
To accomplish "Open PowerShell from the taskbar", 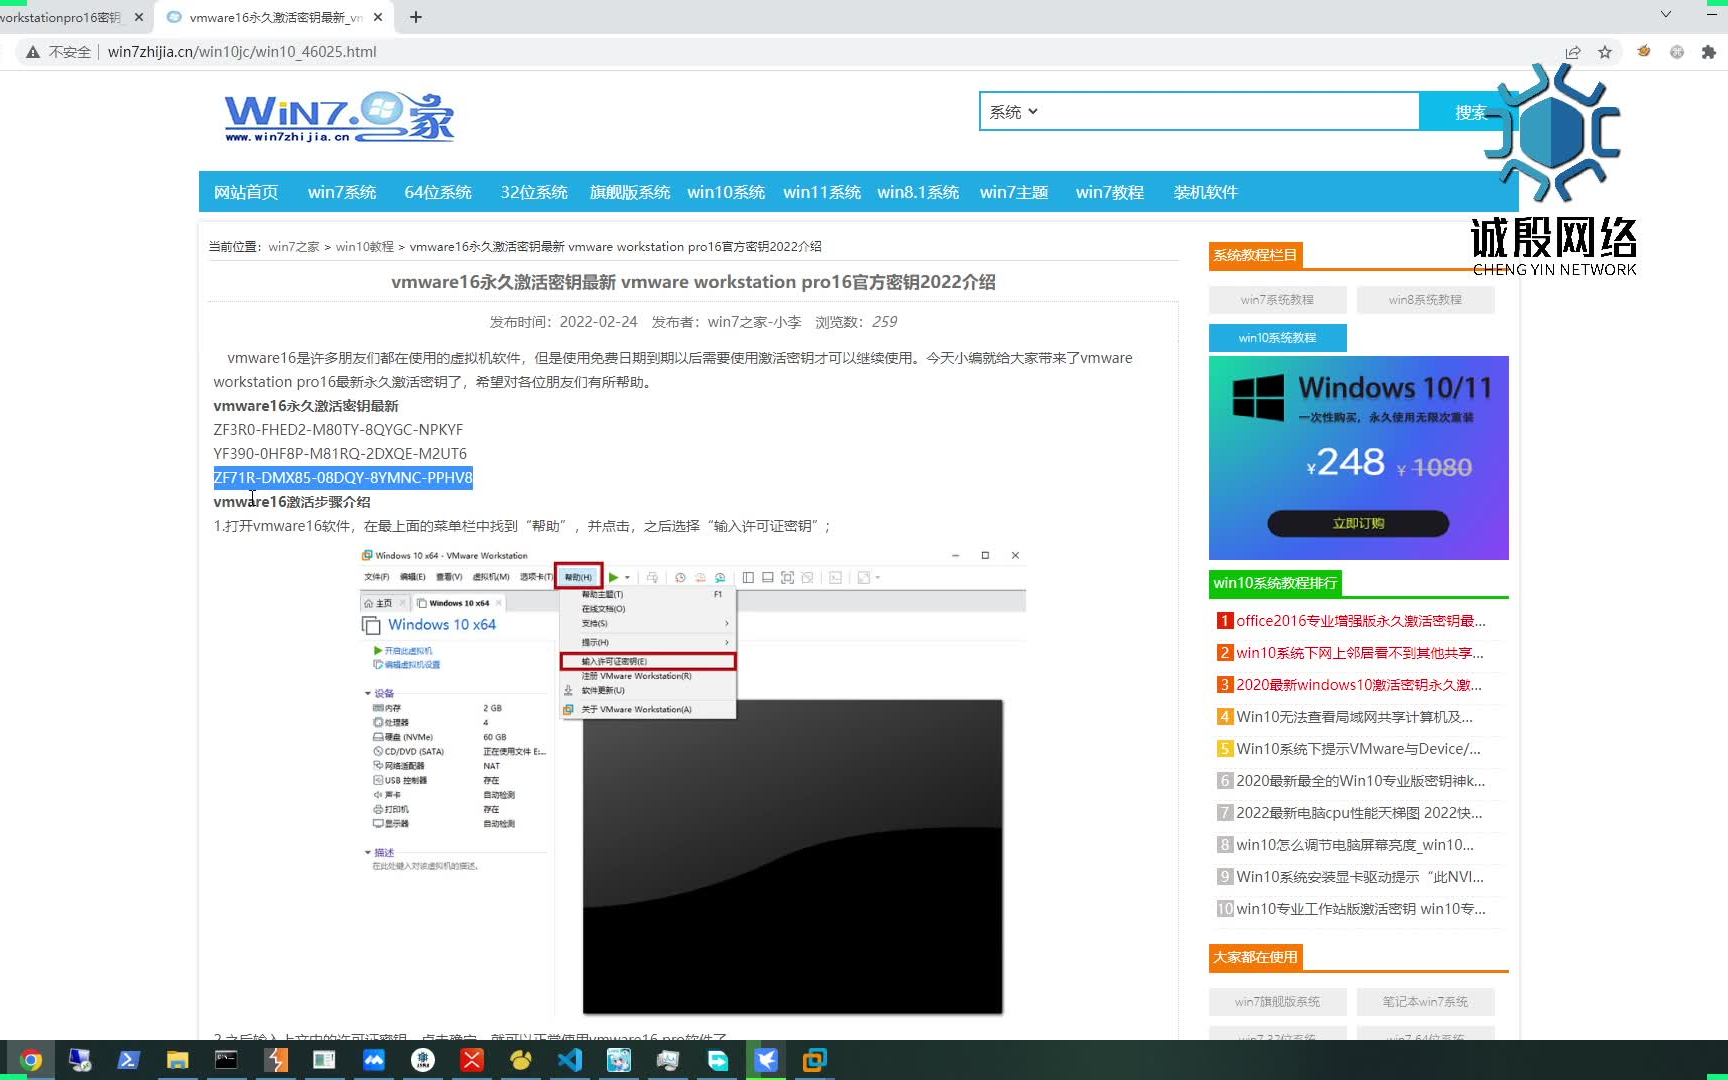I will click(x=129, y=1060).
